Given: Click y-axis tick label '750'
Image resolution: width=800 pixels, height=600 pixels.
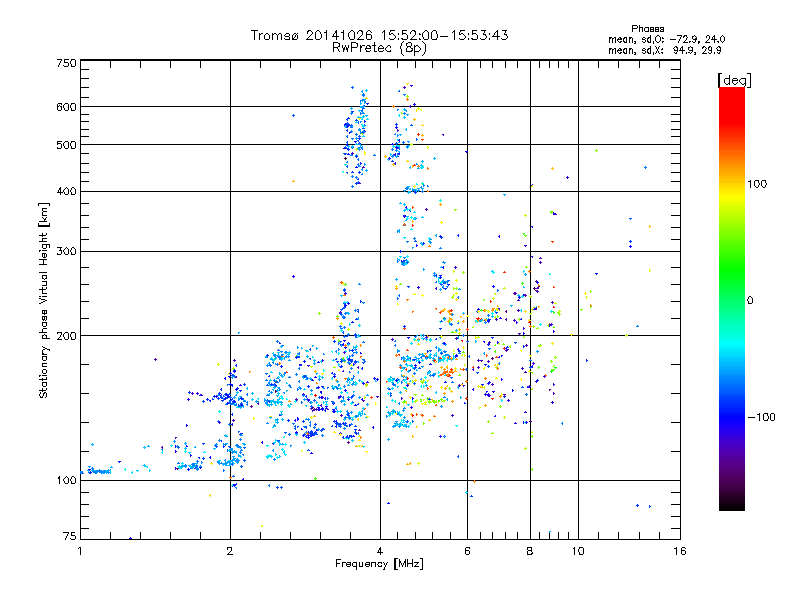Looking at the screenshot, I should 66,63.
